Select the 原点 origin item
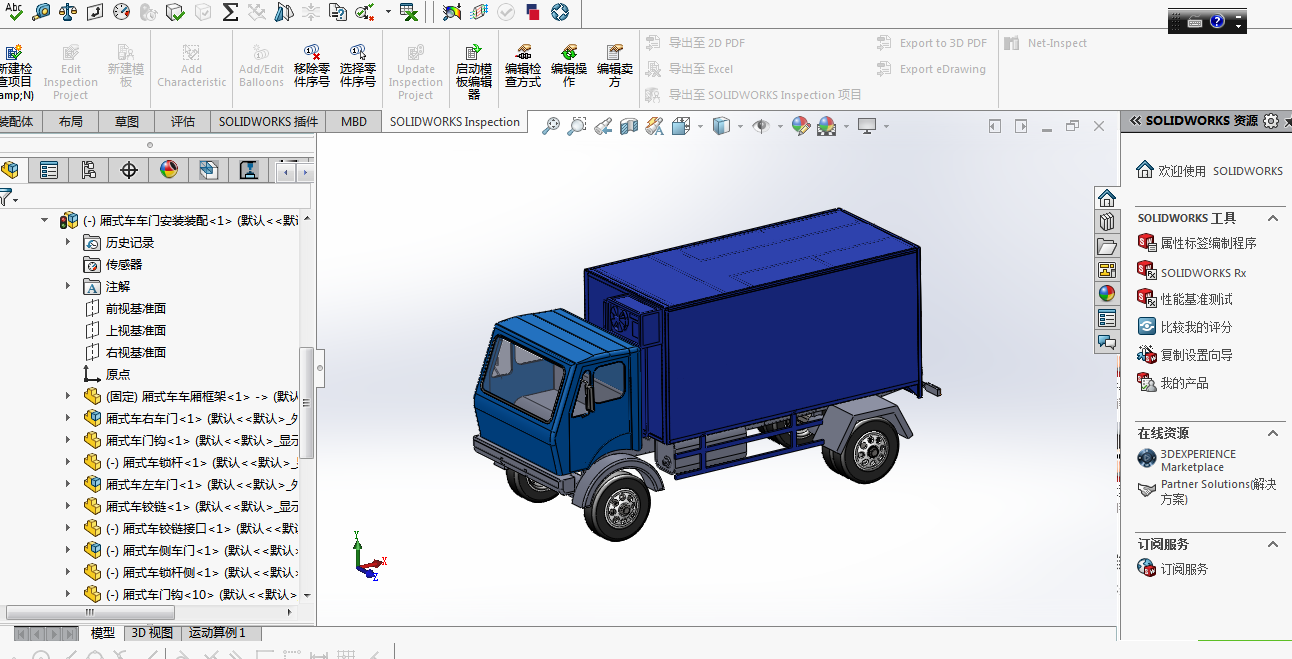The height and width of the screenshot is (659, 1292). click(x=118, y=374)
